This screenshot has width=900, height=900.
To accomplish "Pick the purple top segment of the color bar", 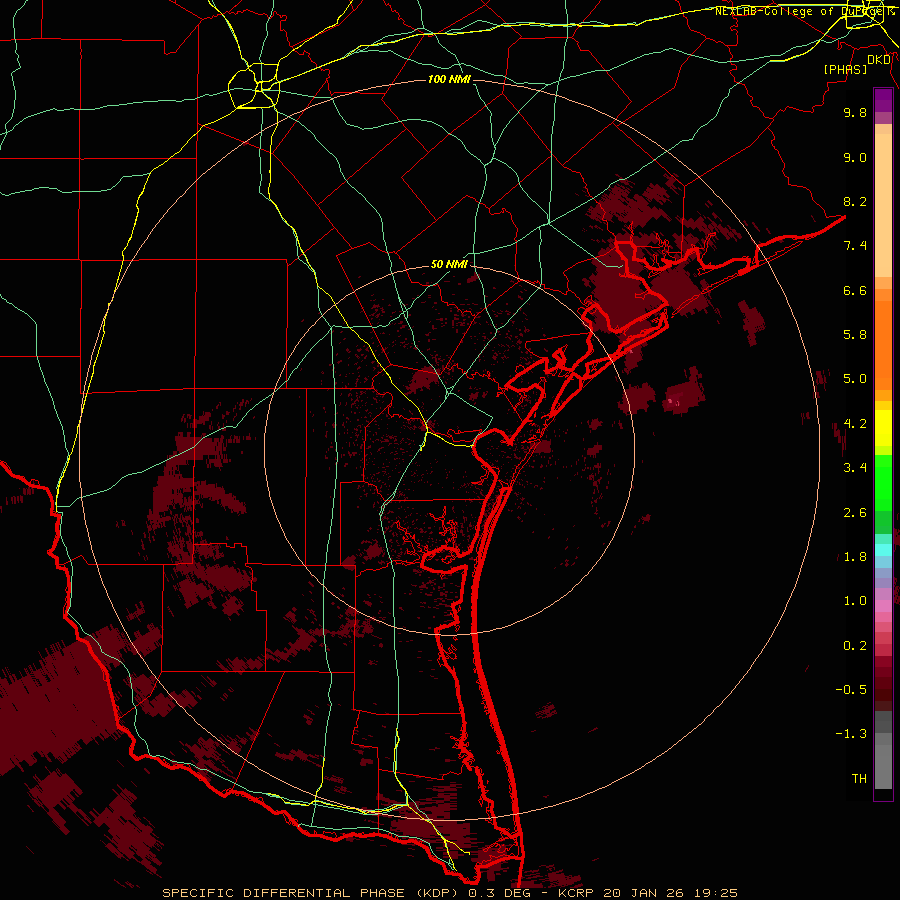I will coord(883,100).
